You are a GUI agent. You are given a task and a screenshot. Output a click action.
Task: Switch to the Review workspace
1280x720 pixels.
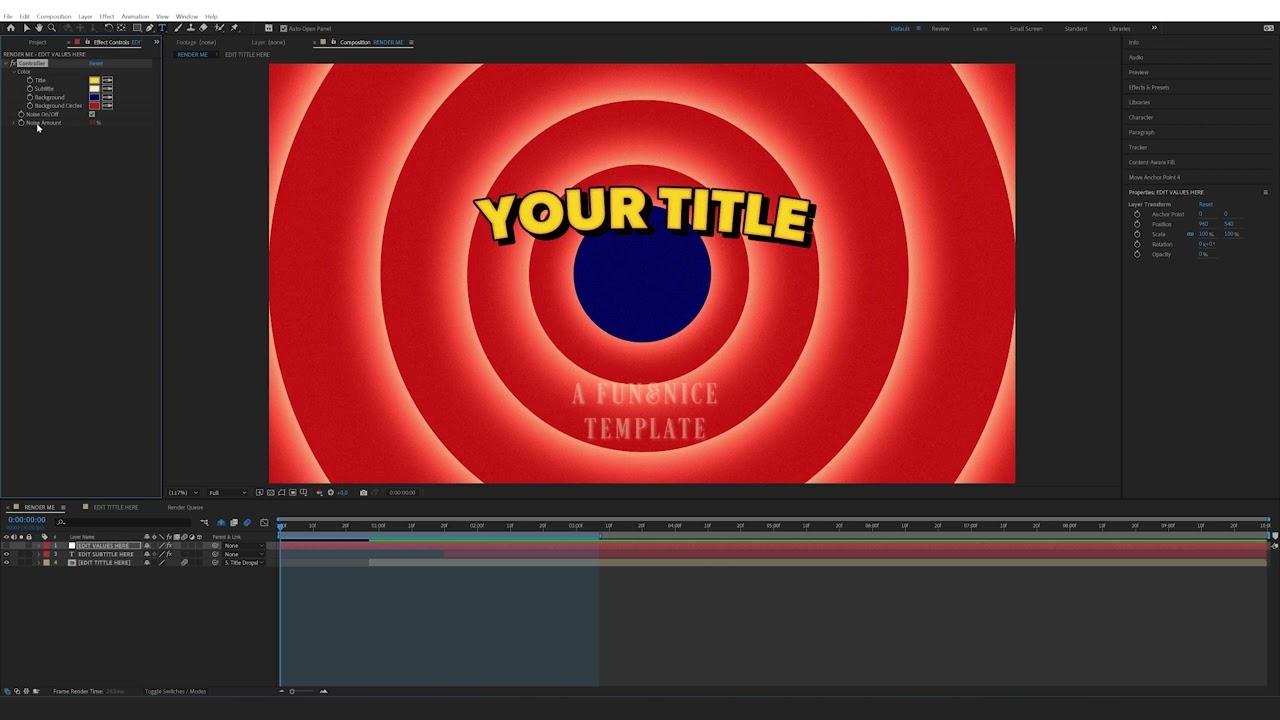941,28
